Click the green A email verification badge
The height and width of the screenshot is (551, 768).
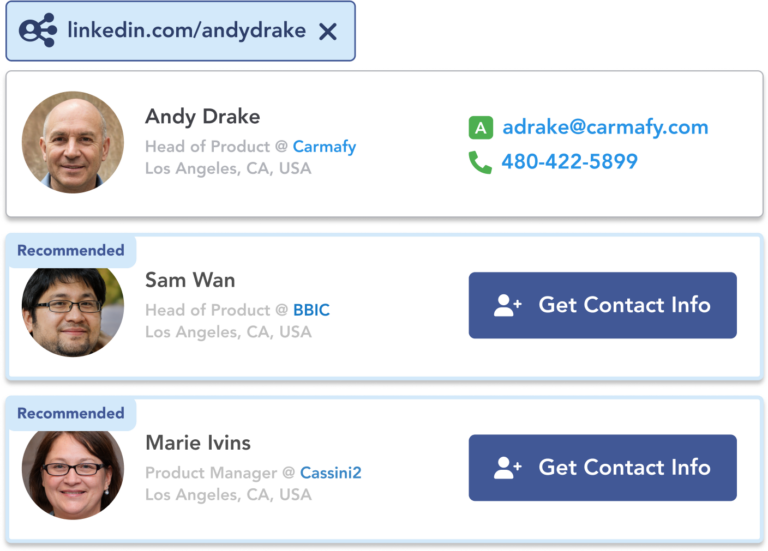click(x=480, y=128)
